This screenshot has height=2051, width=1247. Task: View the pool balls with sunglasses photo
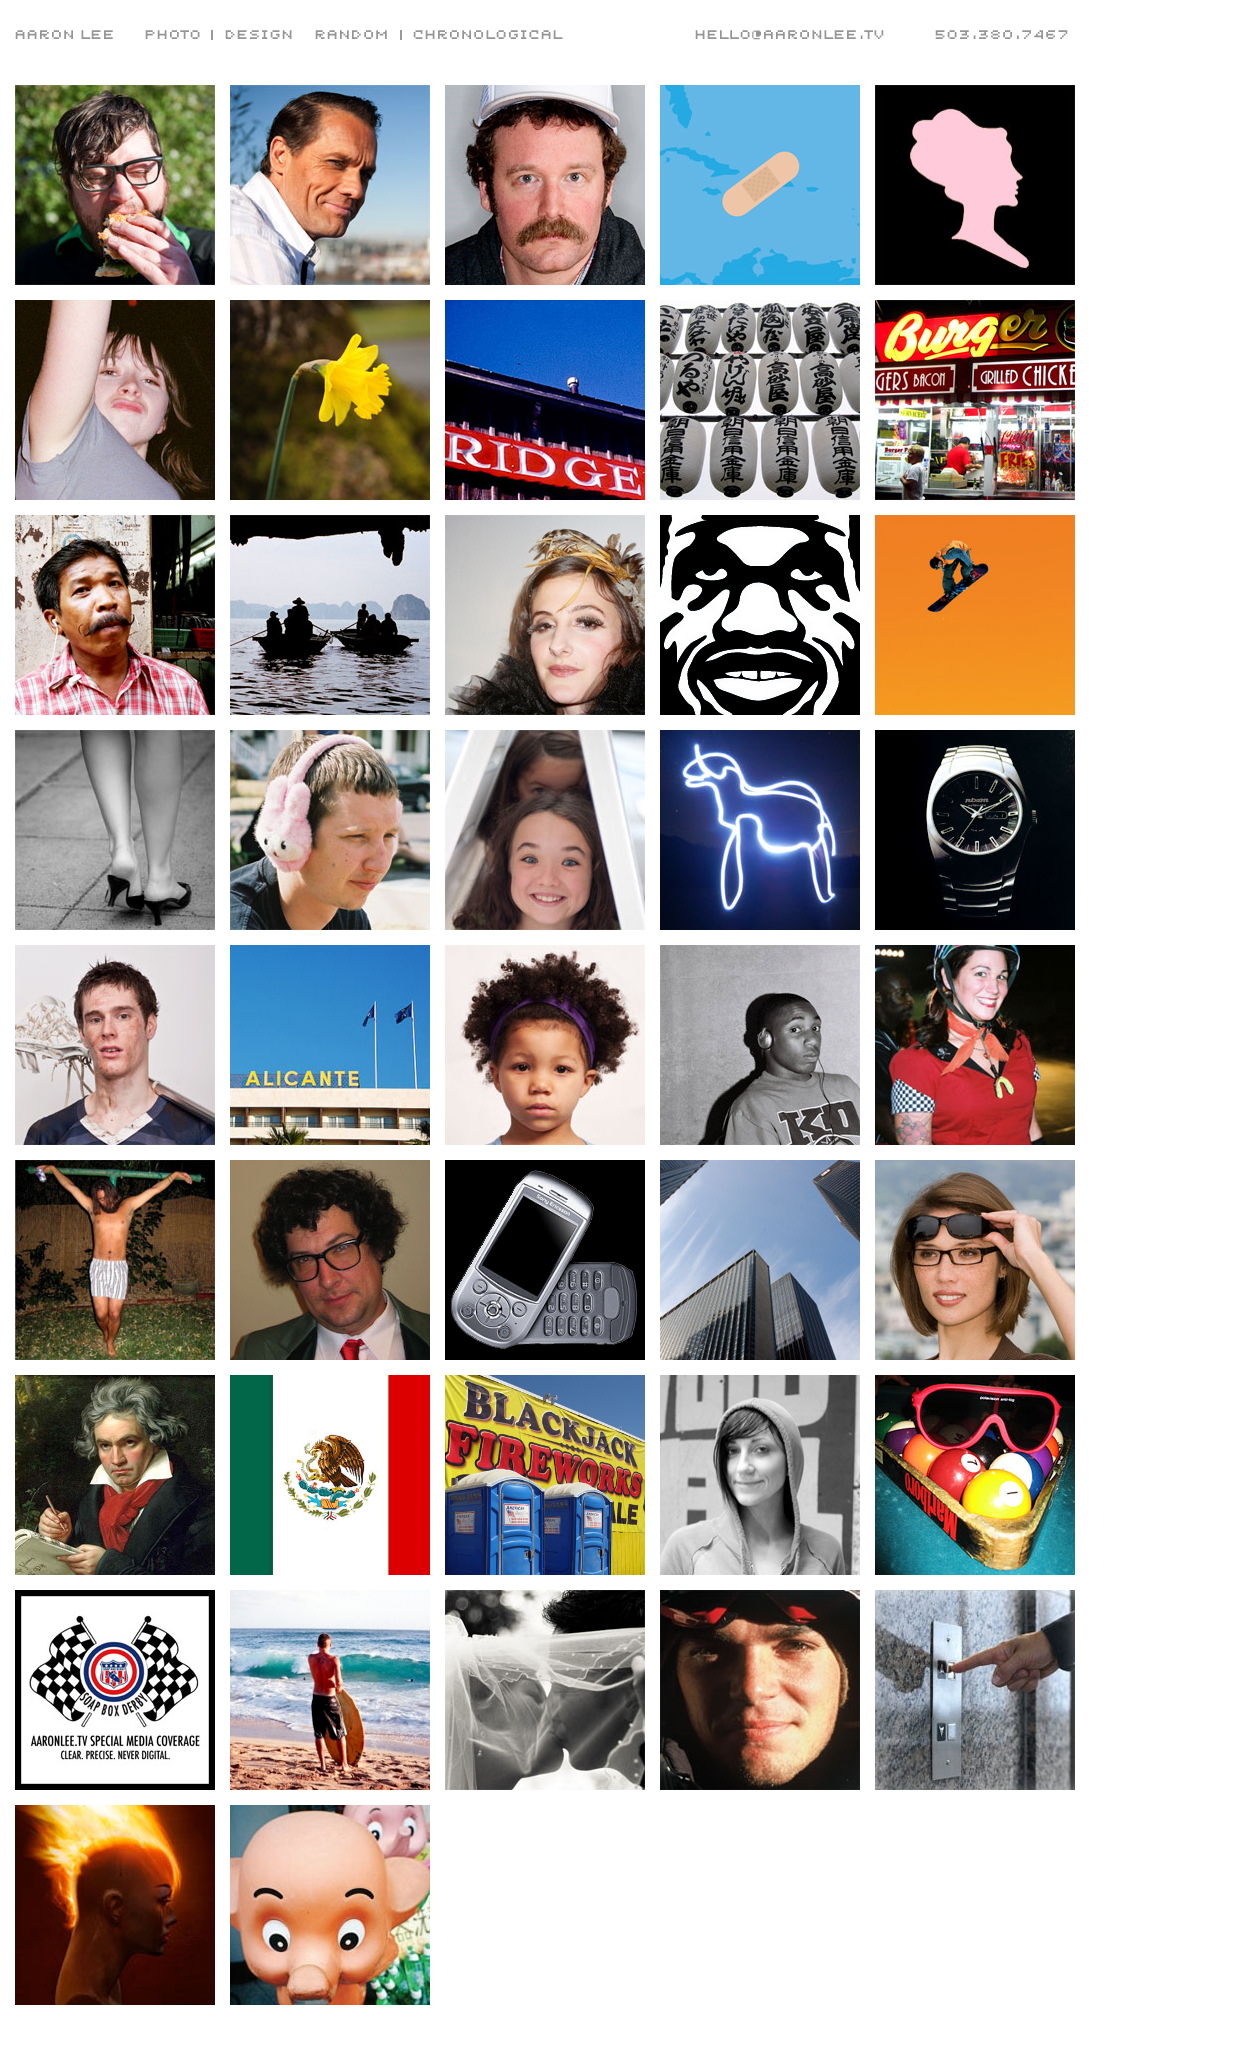[x=975, y=1475]
